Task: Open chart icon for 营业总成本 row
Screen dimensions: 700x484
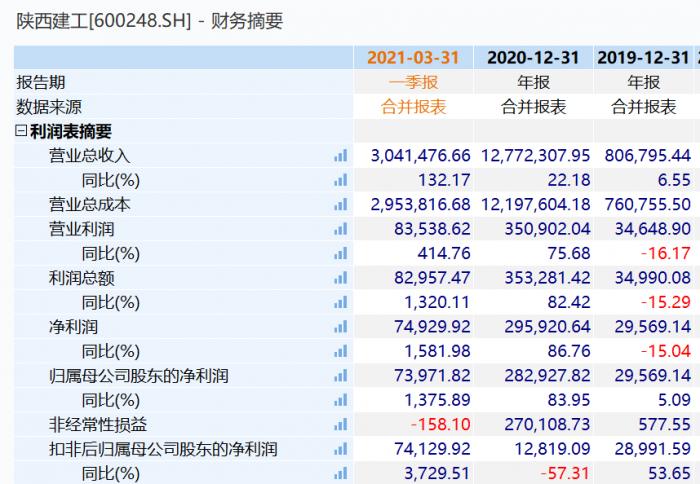Action: (x=341, y=204)
